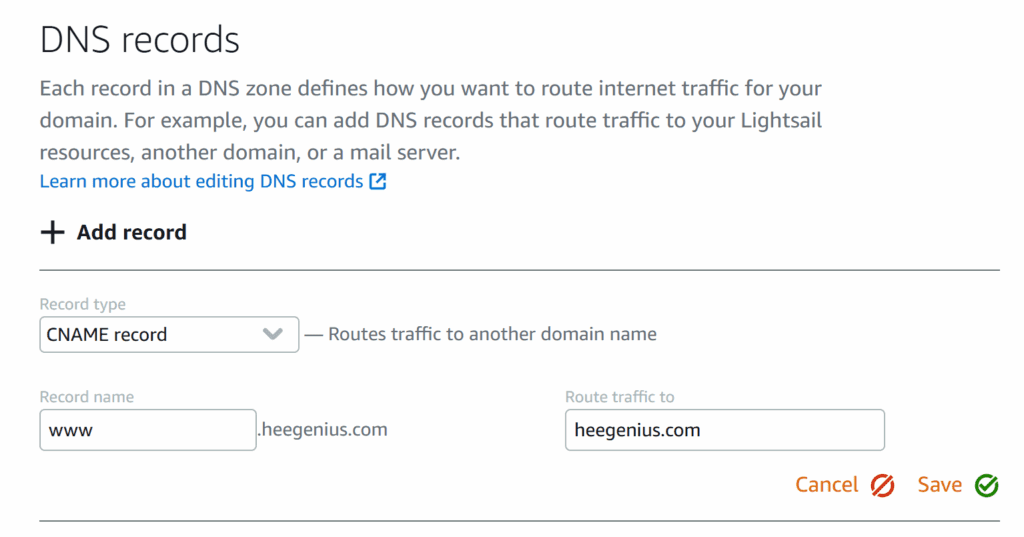Click the Route traffic to label
This screenshot has height=537, width=1024.
619,397
